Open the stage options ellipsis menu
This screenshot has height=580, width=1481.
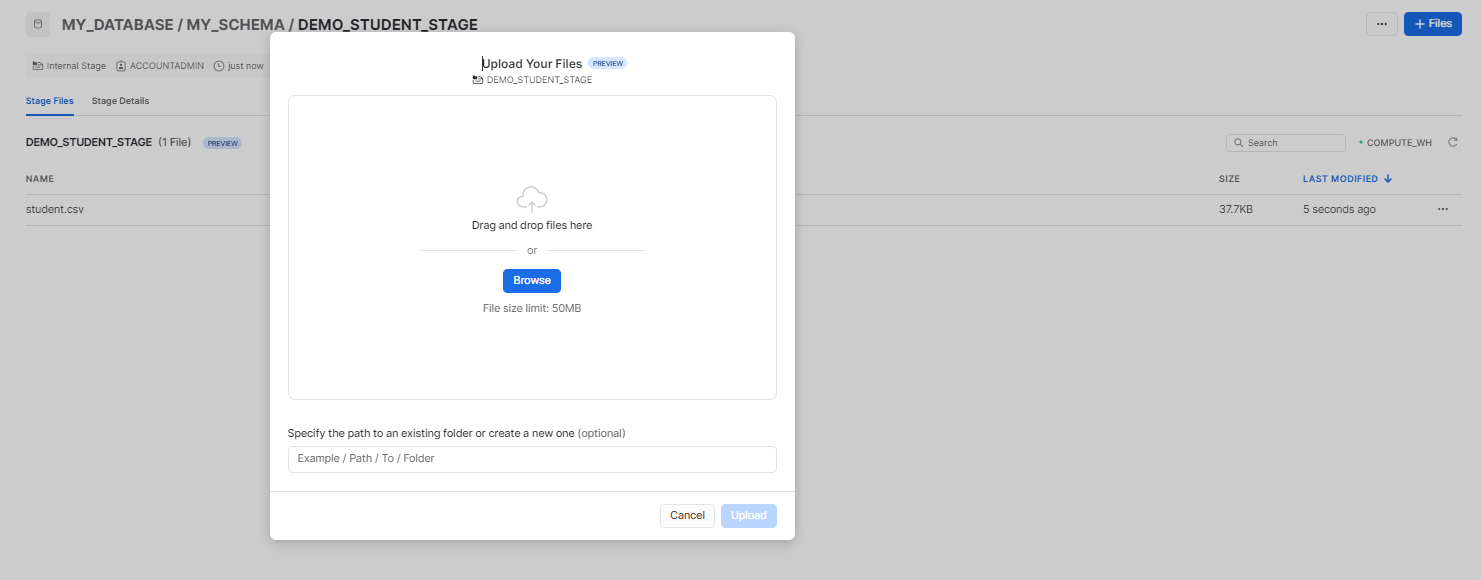click(1381, 23)
